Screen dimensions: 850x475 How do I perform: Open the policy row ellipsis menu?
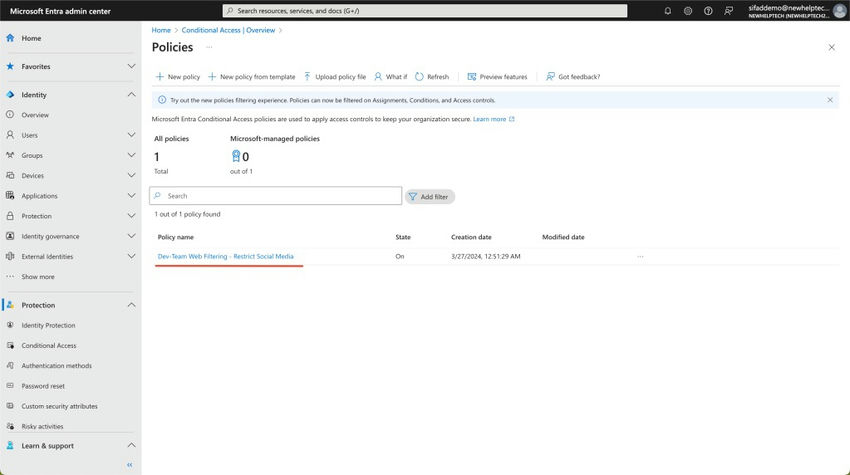(640, 256)
